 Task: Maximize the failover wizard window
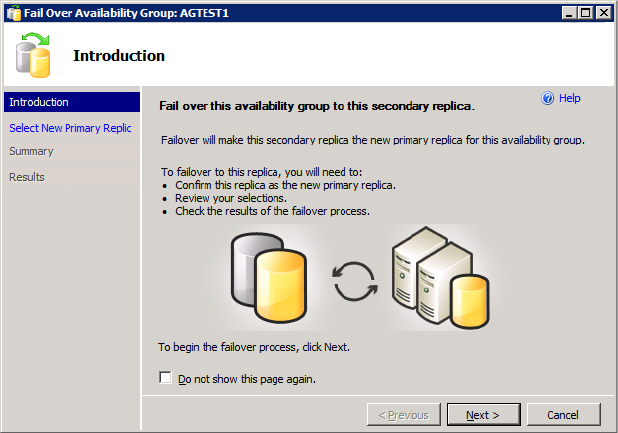586,12
